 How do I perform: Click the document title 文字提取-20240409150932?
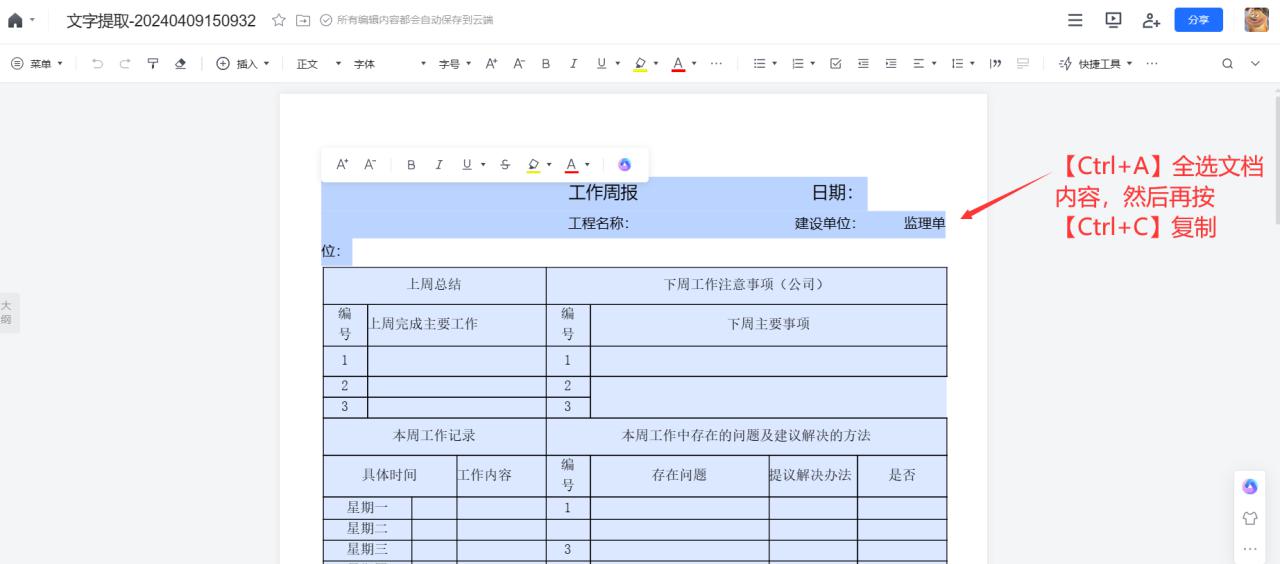point(161,20)
